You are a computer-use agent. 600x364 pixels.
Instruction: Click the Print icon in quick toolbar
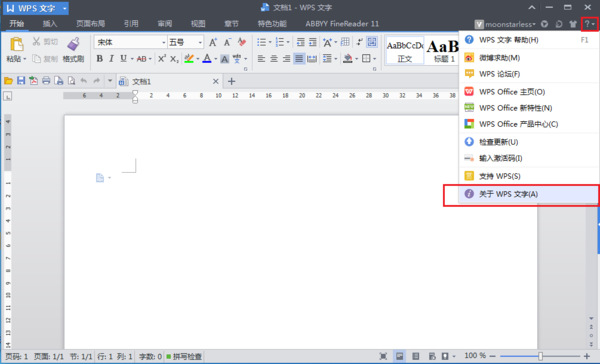[46, 81]
